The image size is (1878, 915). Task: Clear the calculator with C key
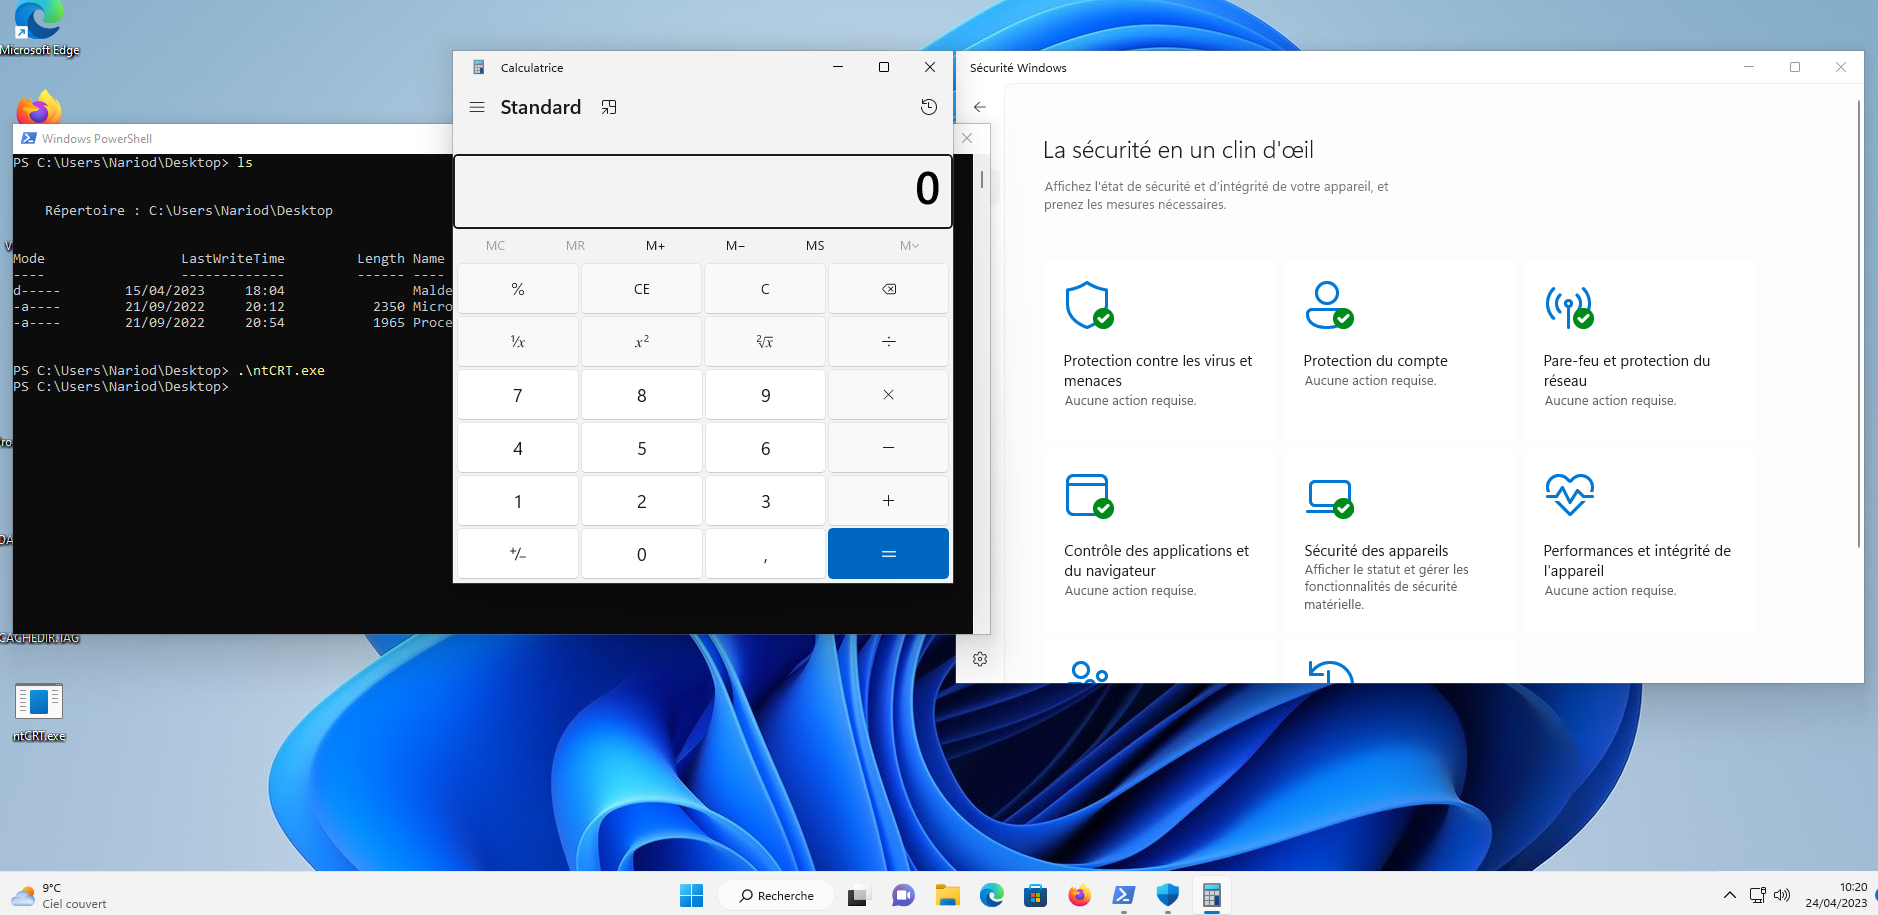click(x=765, y=289)
